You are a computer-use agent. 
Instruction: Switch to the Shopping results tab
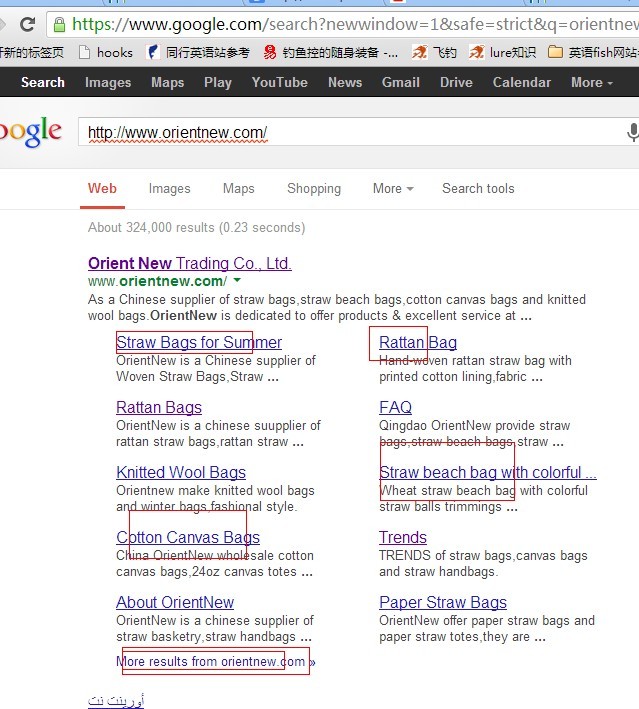pos(314,189)
